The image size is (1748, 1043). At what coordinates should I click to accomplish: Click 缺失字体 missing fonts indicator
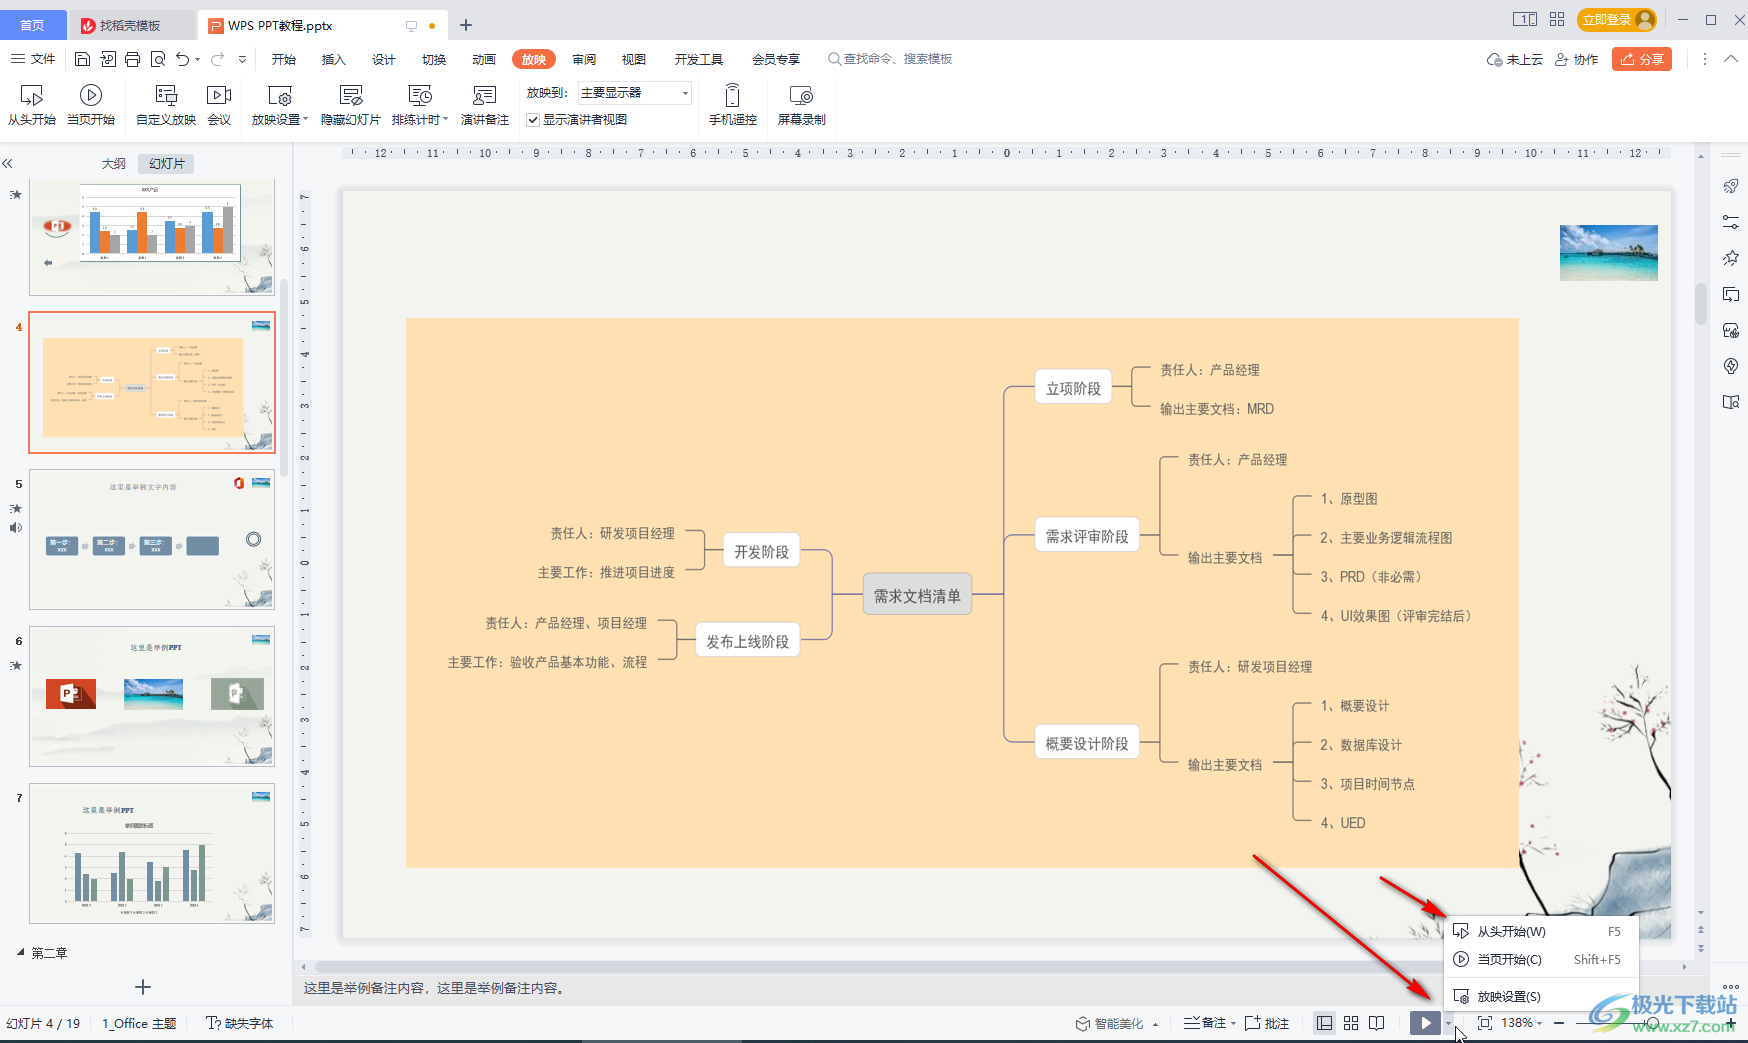pos(239,1023)
